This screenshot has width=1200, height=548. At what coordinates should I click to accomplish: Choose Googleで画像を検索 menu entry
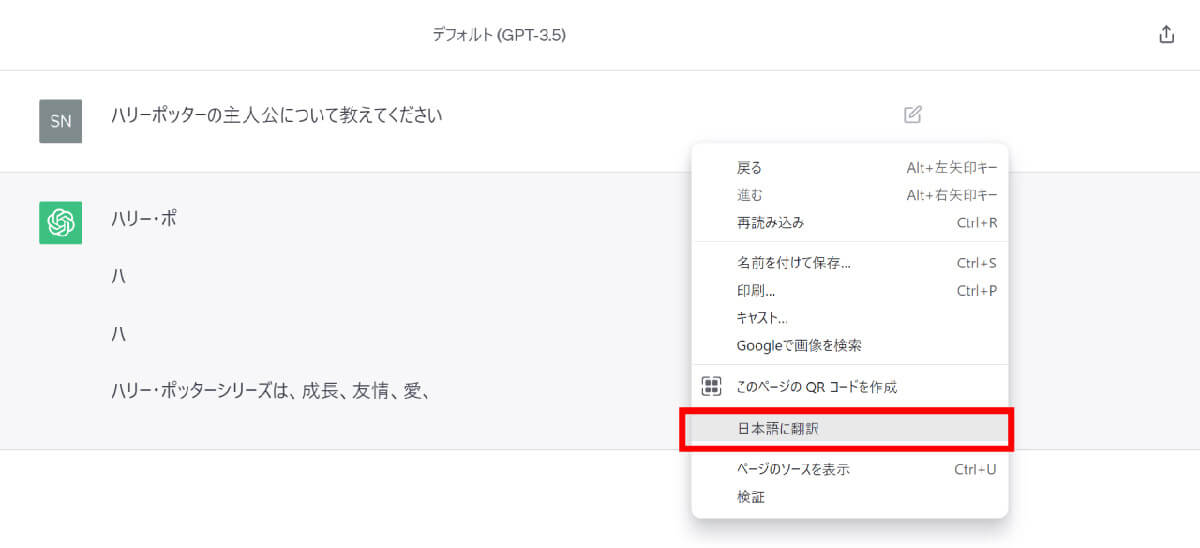(x=850, y=345)
